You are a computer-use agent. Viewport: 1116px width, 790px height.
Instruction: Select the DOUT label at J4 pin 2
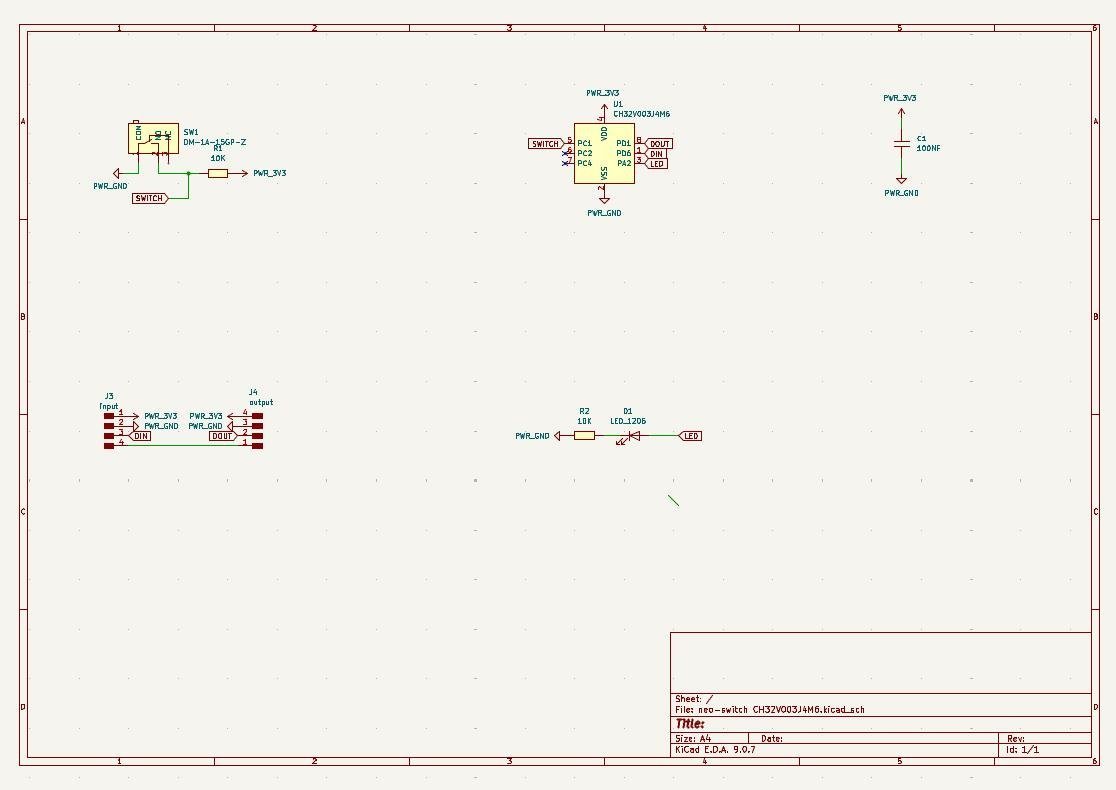[x=223, y=436]
